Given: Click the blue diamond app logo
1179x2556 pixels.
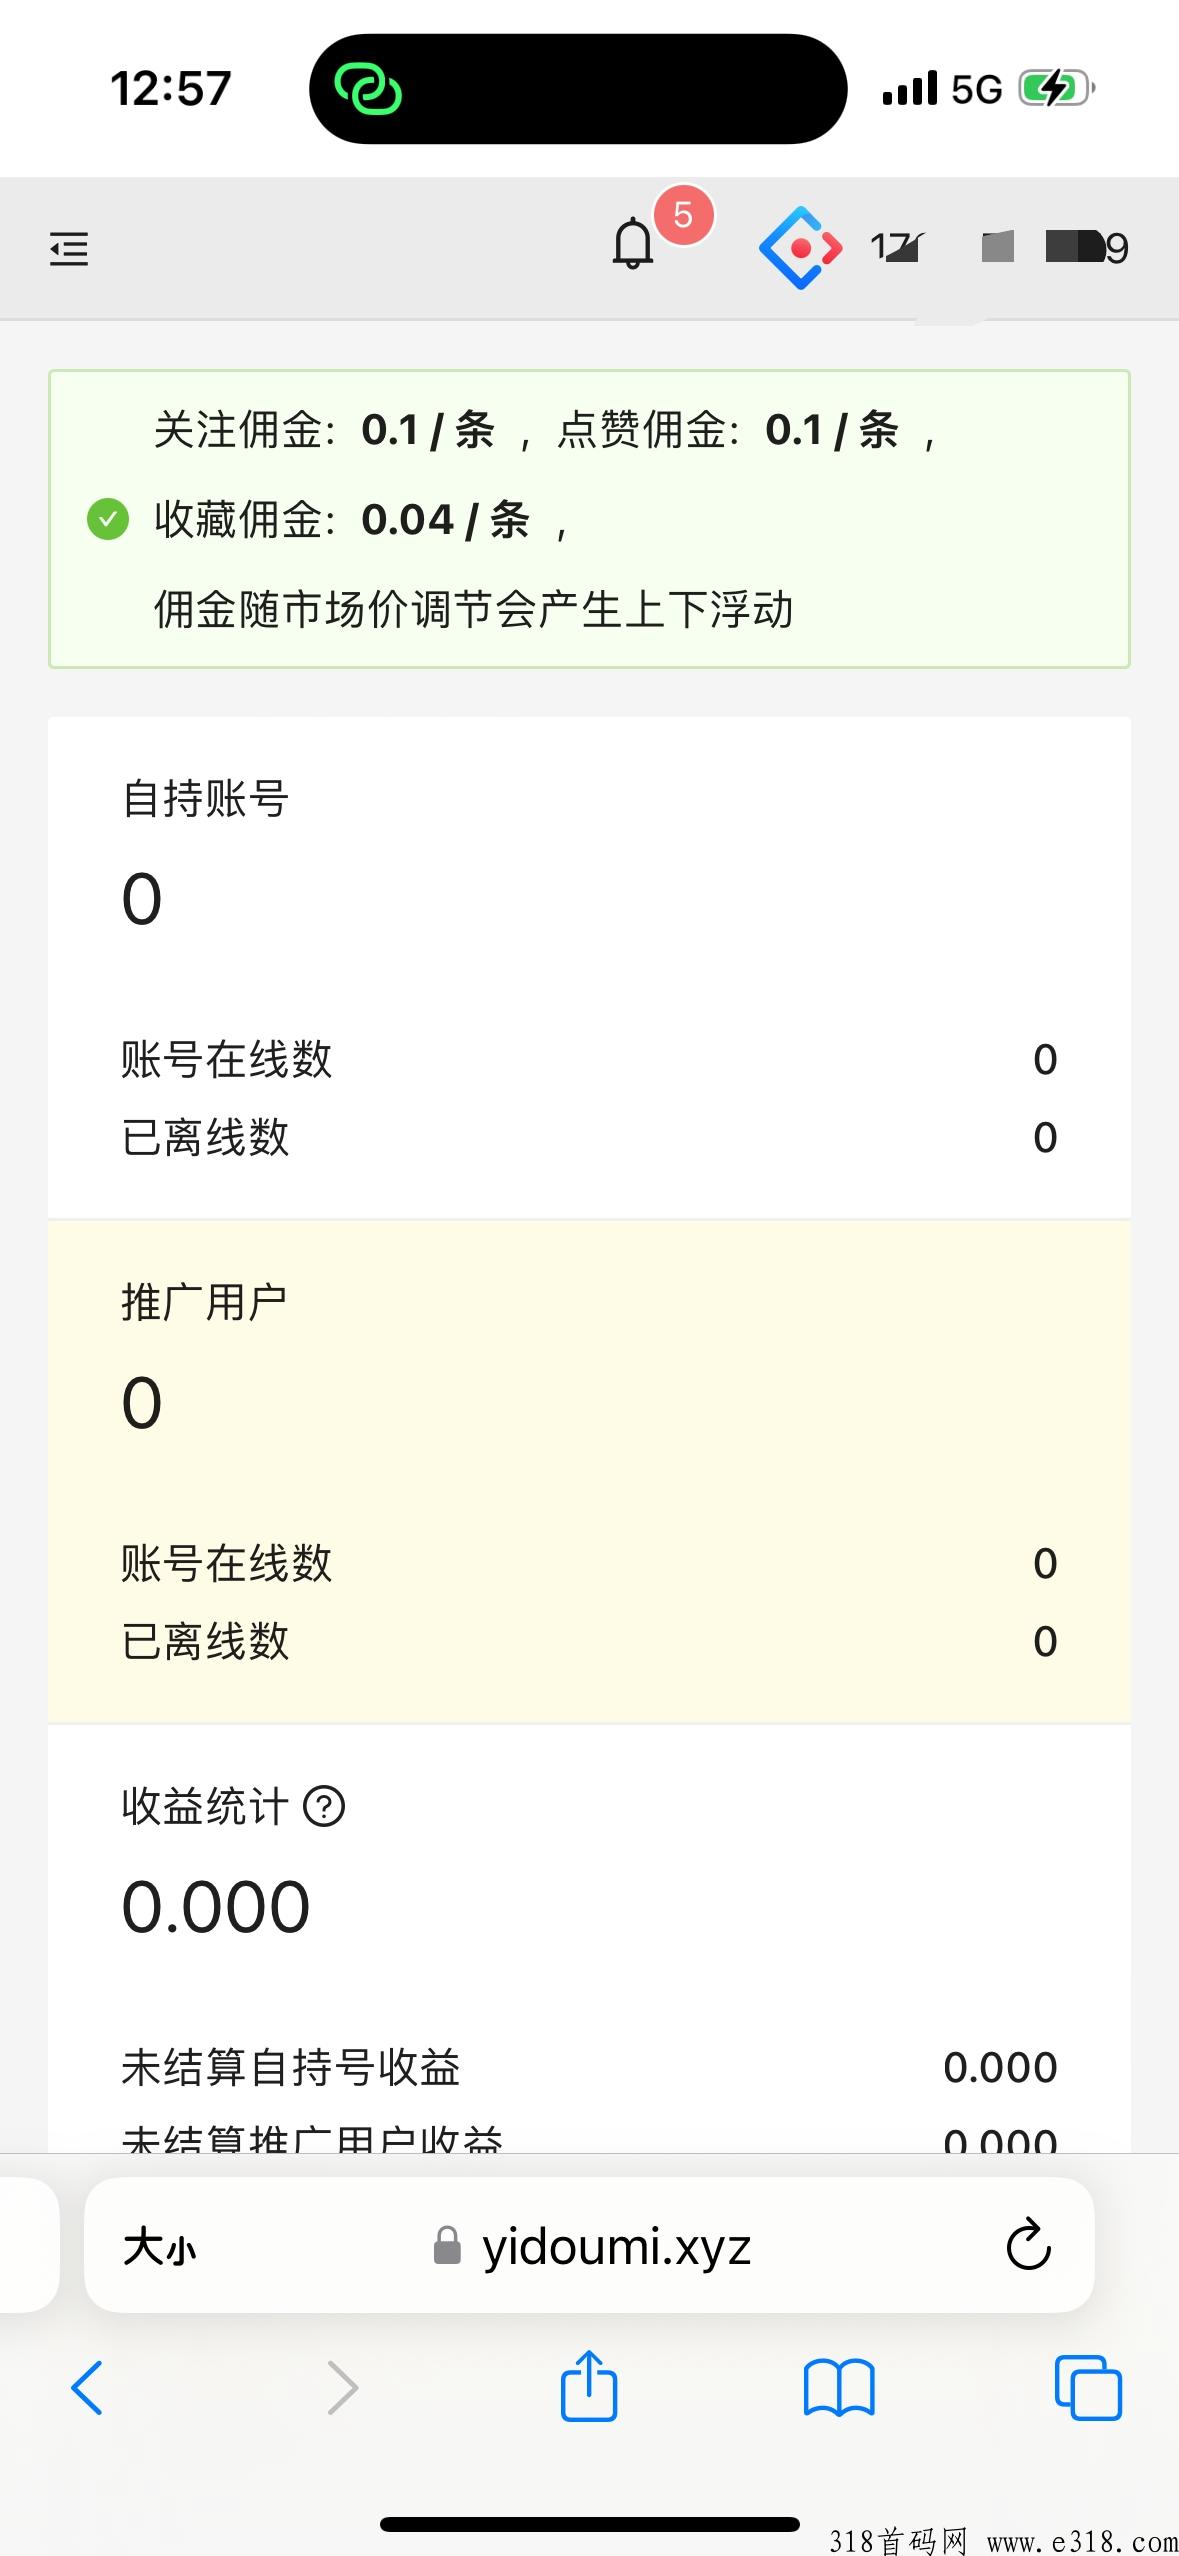Looking at the screenshot, I should [x=800, y=248].
